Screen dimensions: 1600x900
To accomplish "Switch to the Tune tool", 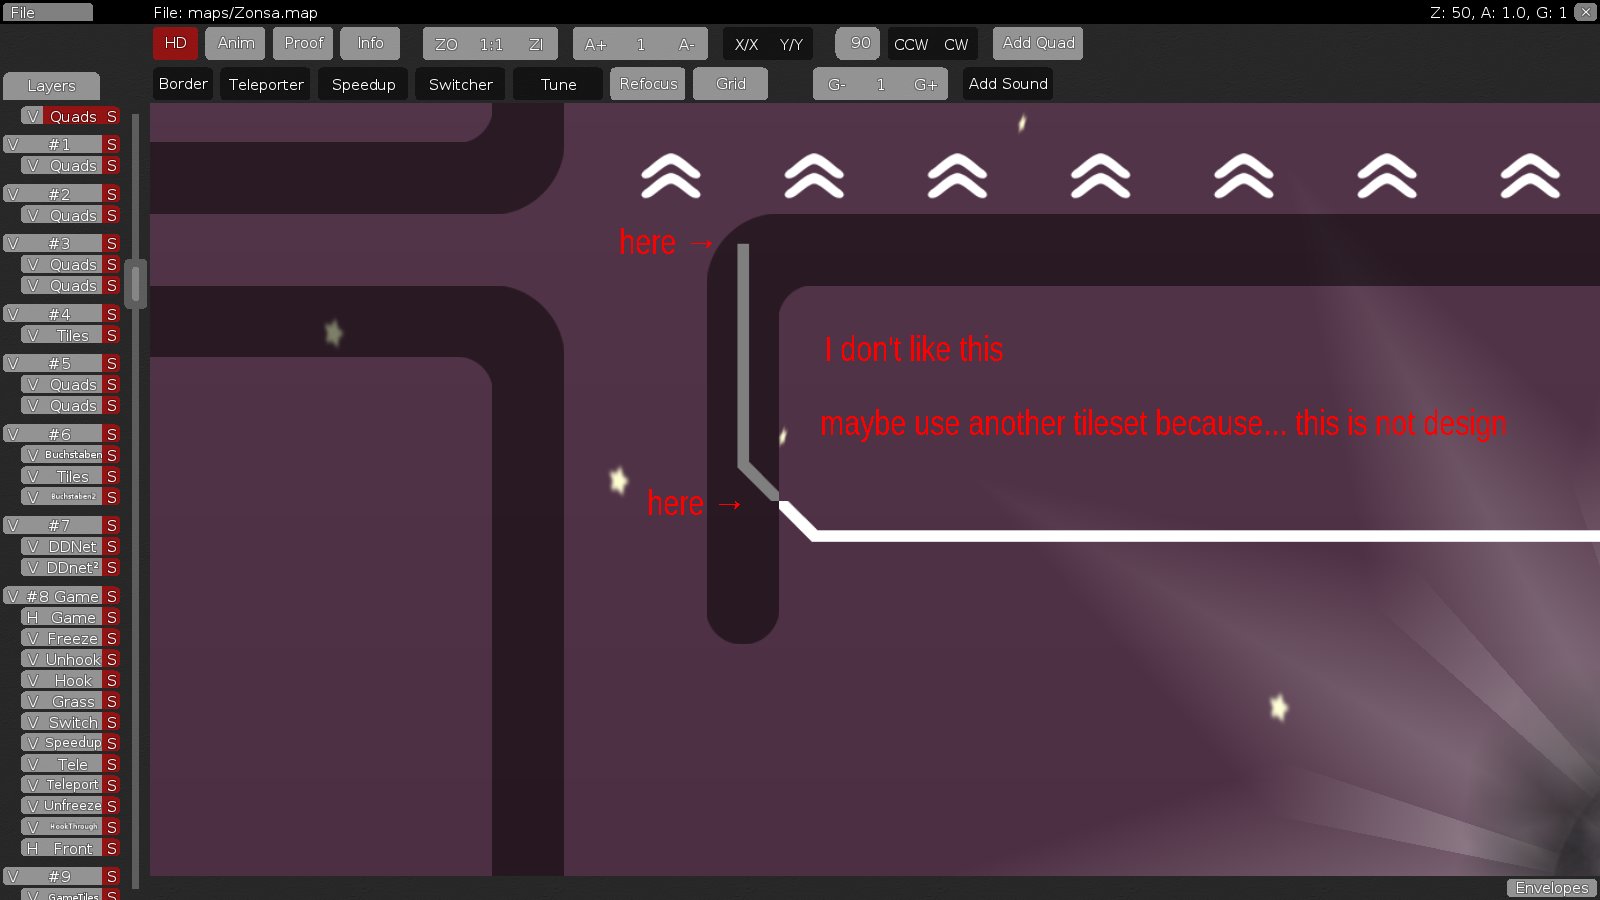I will tap(556, 84).
